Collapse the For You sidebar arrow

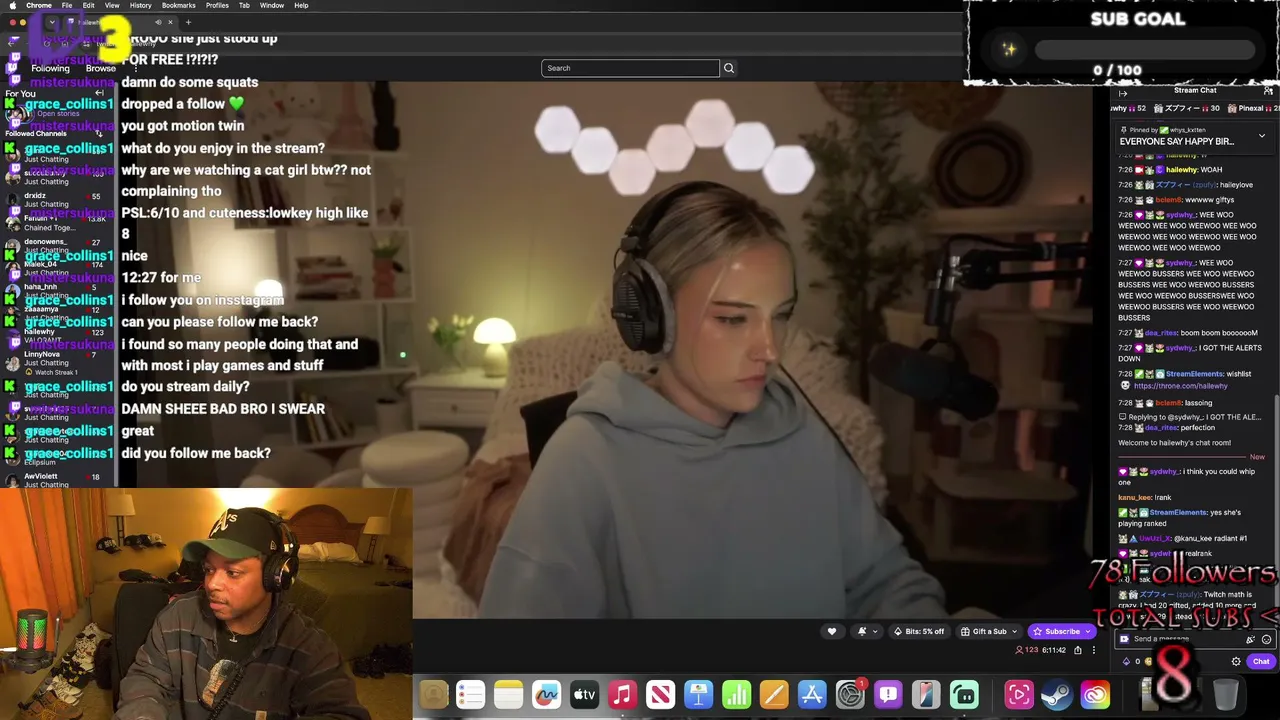click(x=99, y=93)
